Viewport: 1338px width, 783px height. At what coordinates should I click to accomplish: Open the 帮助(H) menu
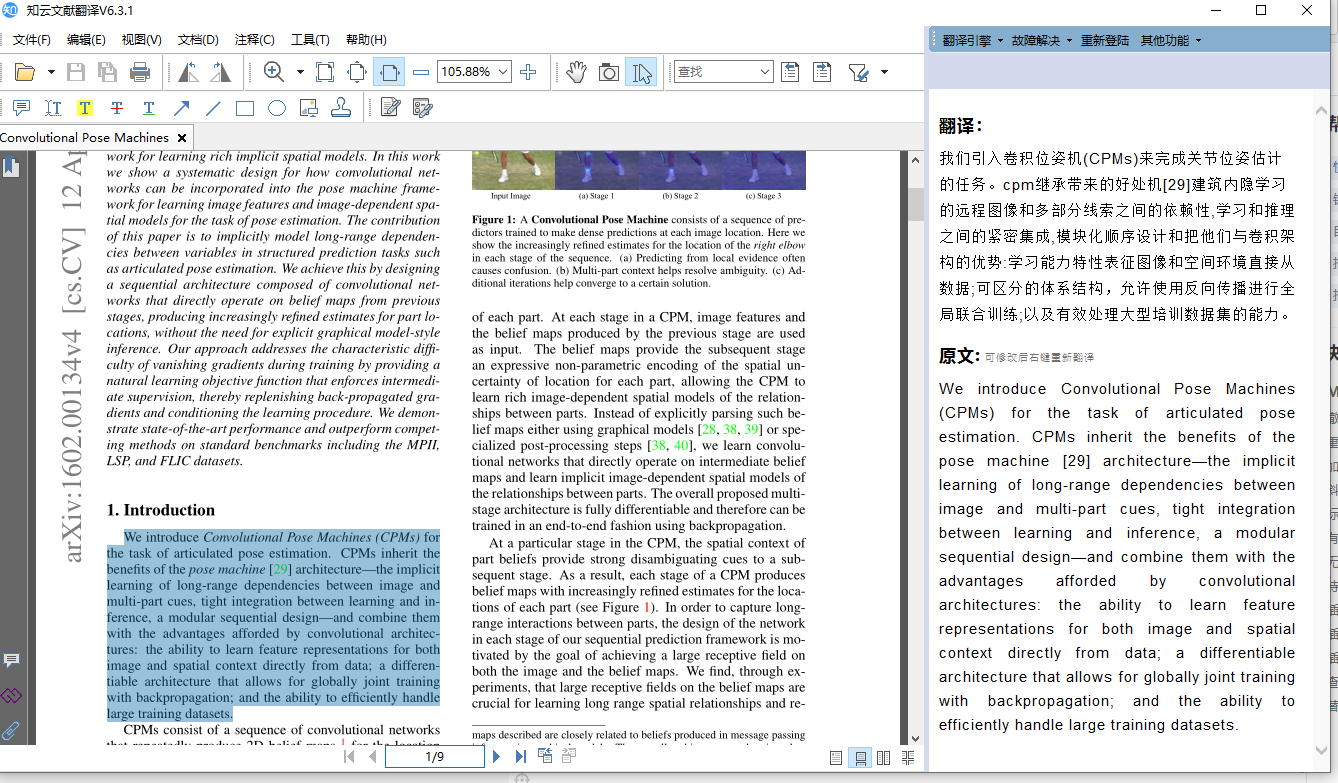tap(366, 40)
